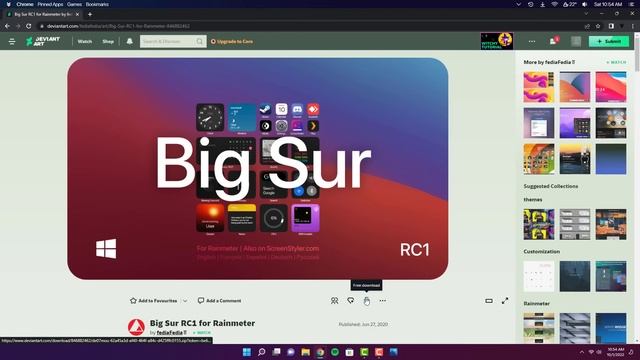Image resolution: width=640 pixels, height=360 pixels.
Task: Click the browser address bar
Action: [310, 26]
